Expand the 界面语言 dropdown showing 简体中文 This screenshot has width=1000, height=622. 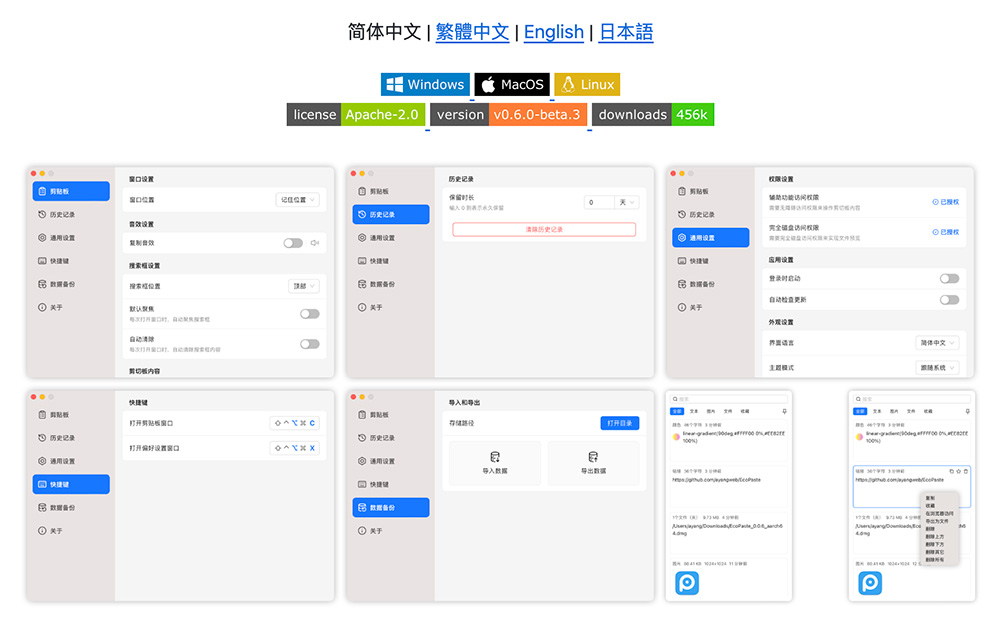pos(937,342)
